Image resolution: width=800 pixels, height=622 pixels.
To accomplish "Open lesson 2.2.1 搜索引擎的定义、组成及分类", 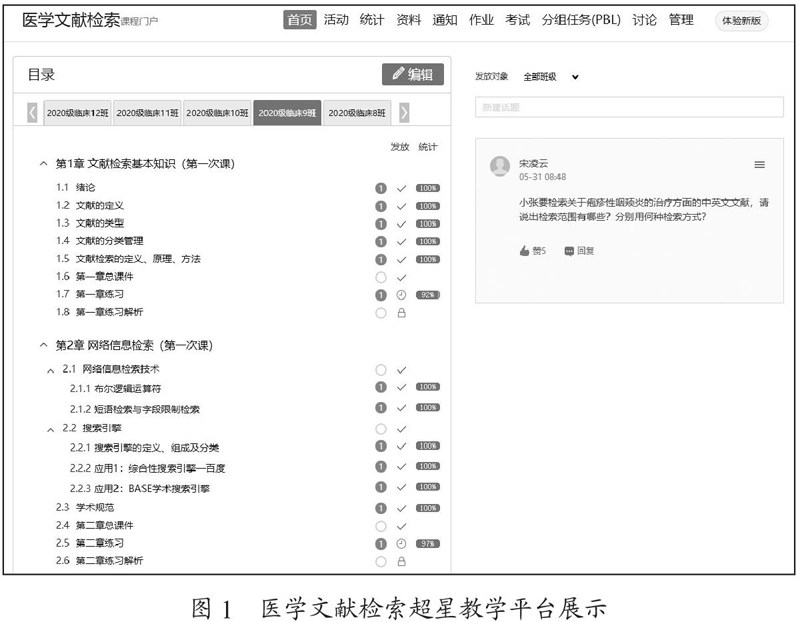I will (x=144, y=448).
